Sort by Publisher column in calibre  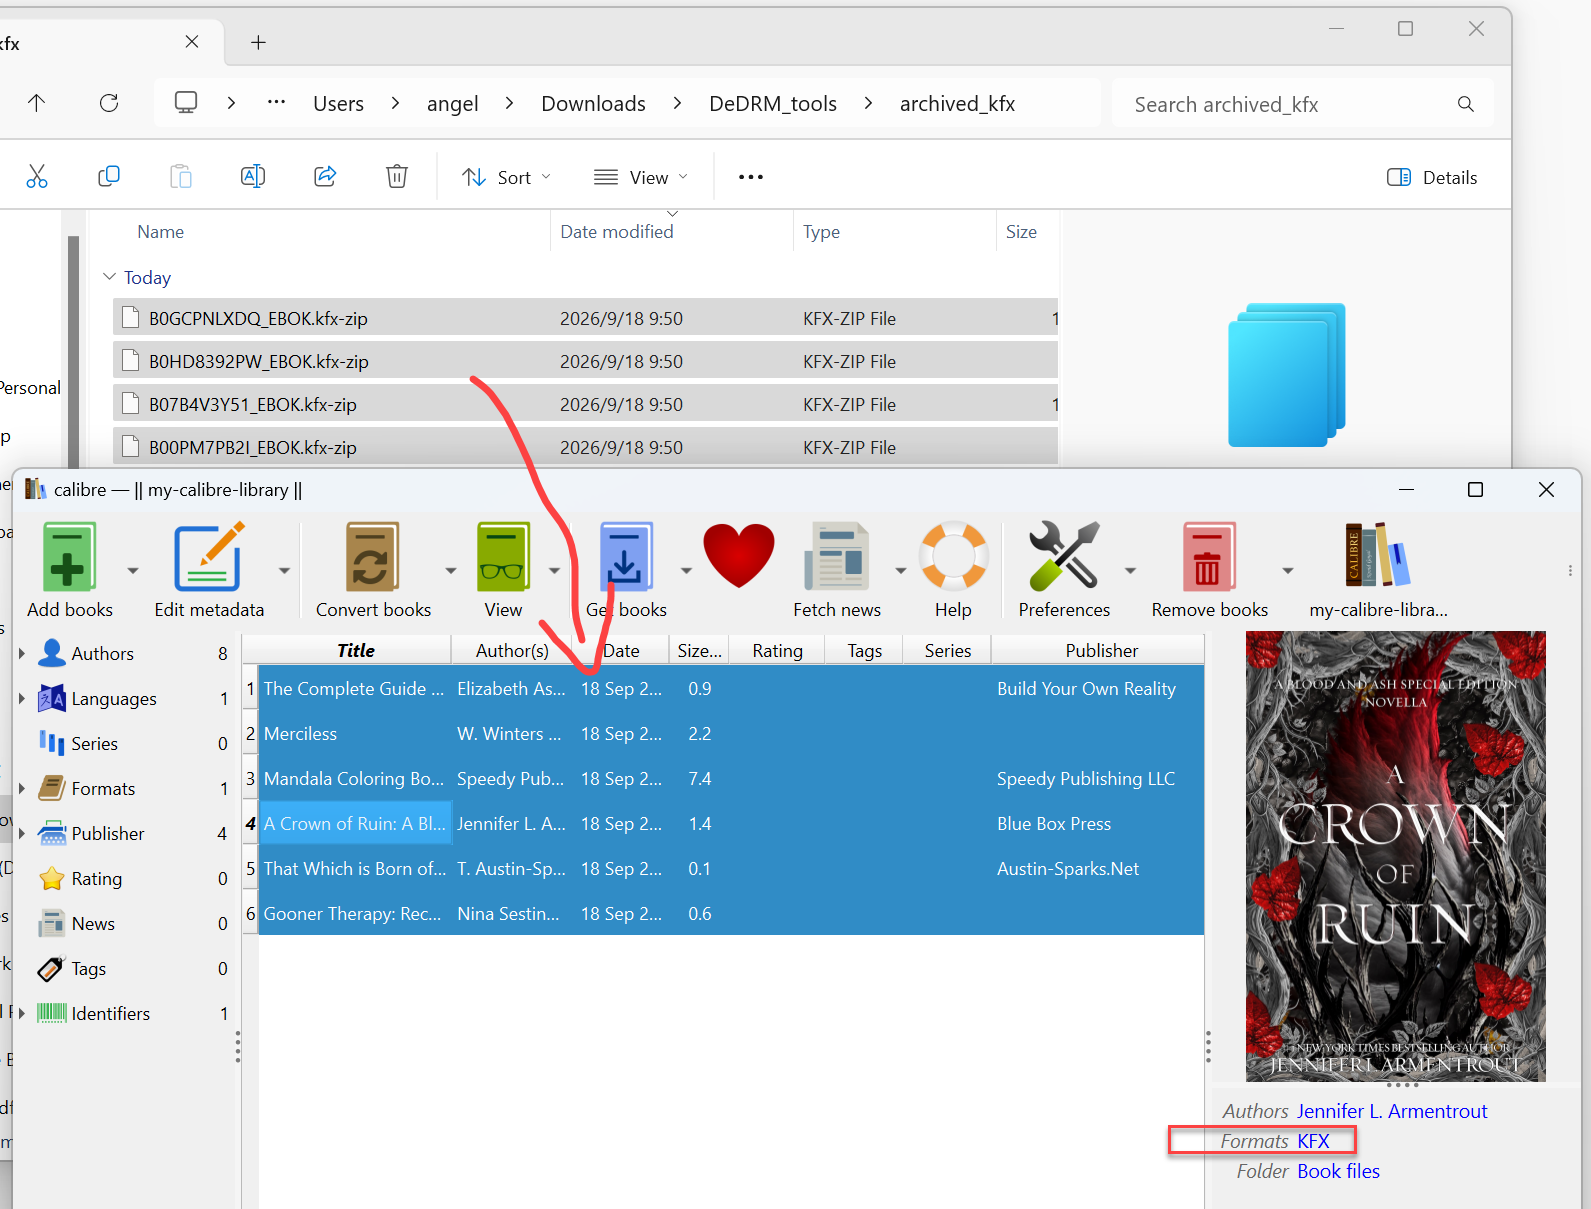pyautogui.click(x=1101, y=650)
